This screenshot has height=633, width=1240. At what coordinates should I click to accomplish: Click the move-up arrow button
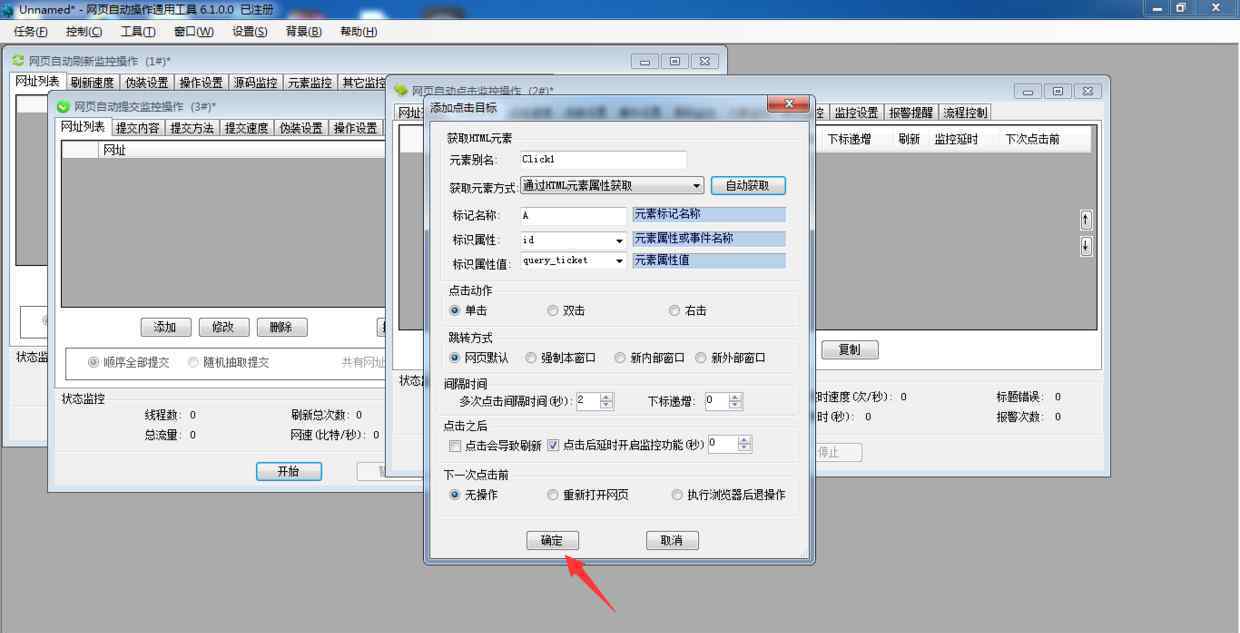tap(1086, 220)
